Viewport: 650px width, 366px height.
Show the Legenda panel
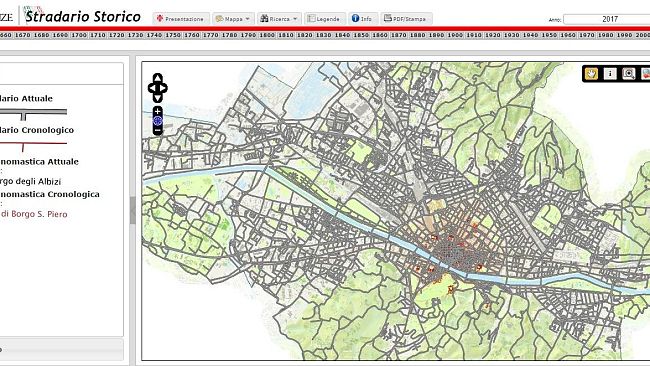pos(325,19)
